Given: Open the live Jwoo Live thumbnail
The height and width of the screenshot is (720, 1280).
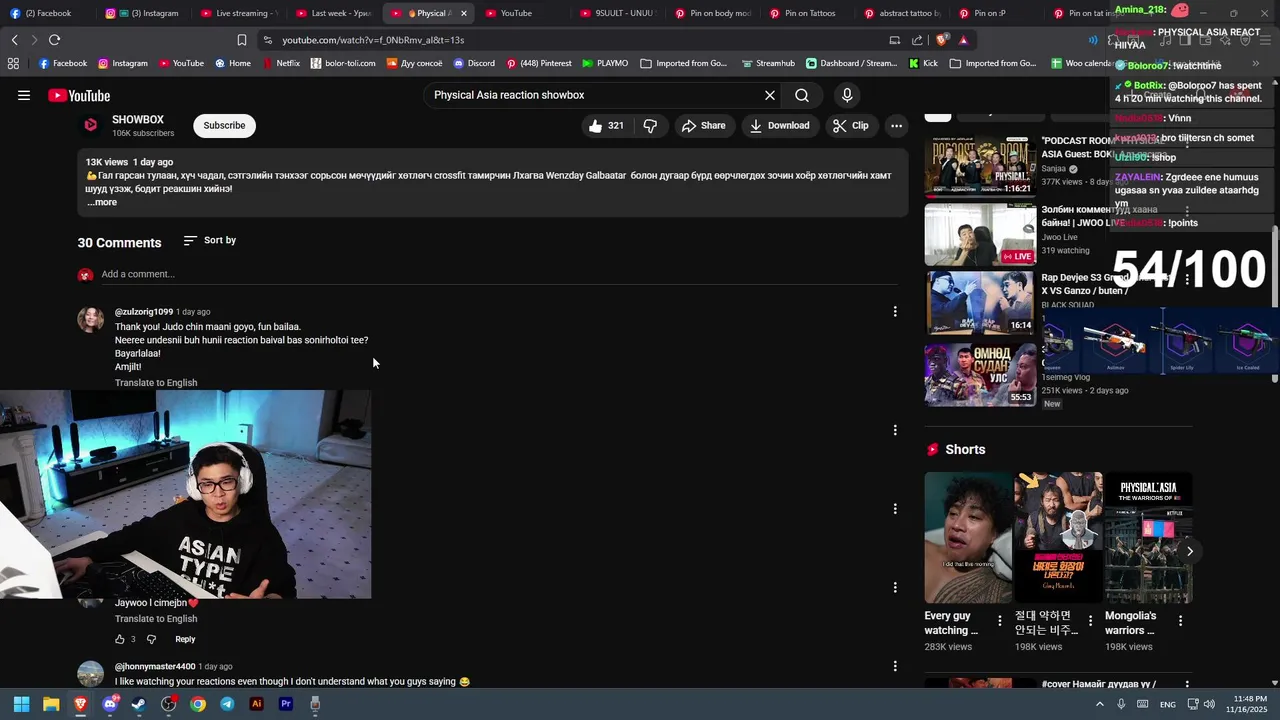Looking at the screenshot, I should pos(980,235).
